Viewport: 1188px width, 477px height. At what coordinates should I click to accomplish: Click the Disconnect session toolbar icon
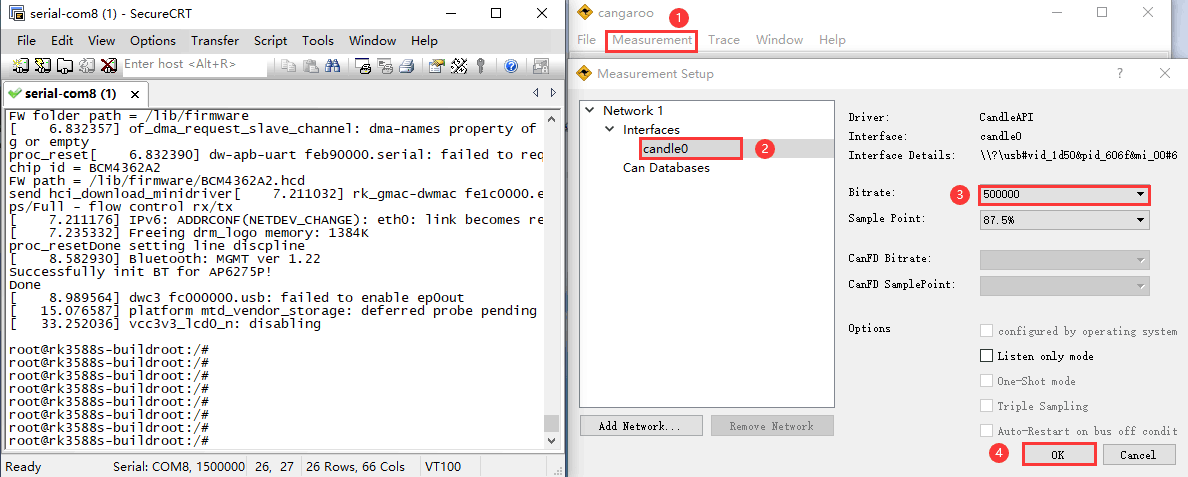coord(108,66)
